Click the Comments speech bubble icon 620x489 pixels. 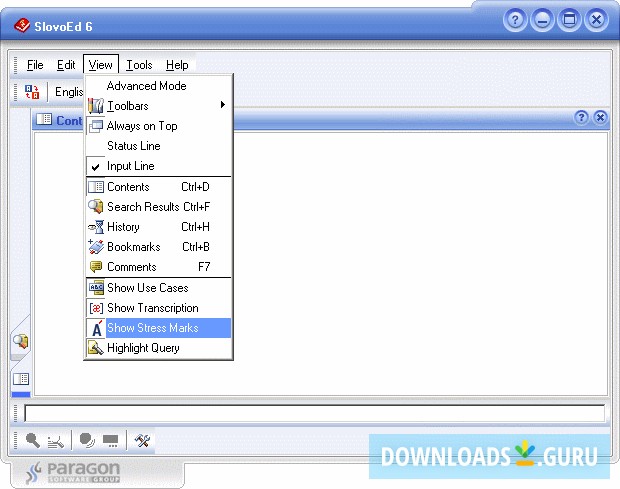(x=96, y=267)
